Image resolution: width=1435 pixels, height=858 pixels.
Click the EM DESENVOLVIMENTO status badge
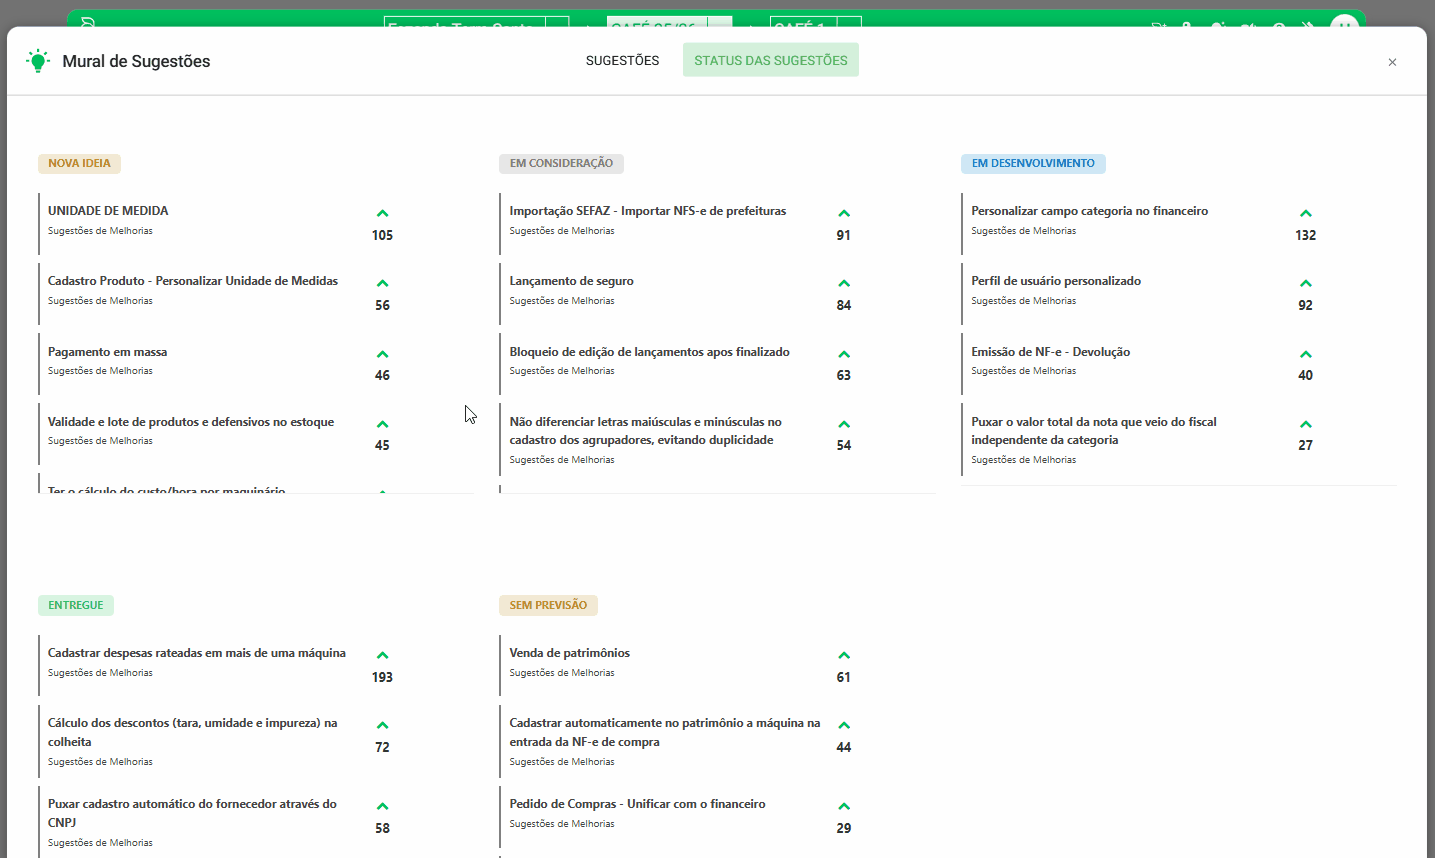coord(1033,163)
